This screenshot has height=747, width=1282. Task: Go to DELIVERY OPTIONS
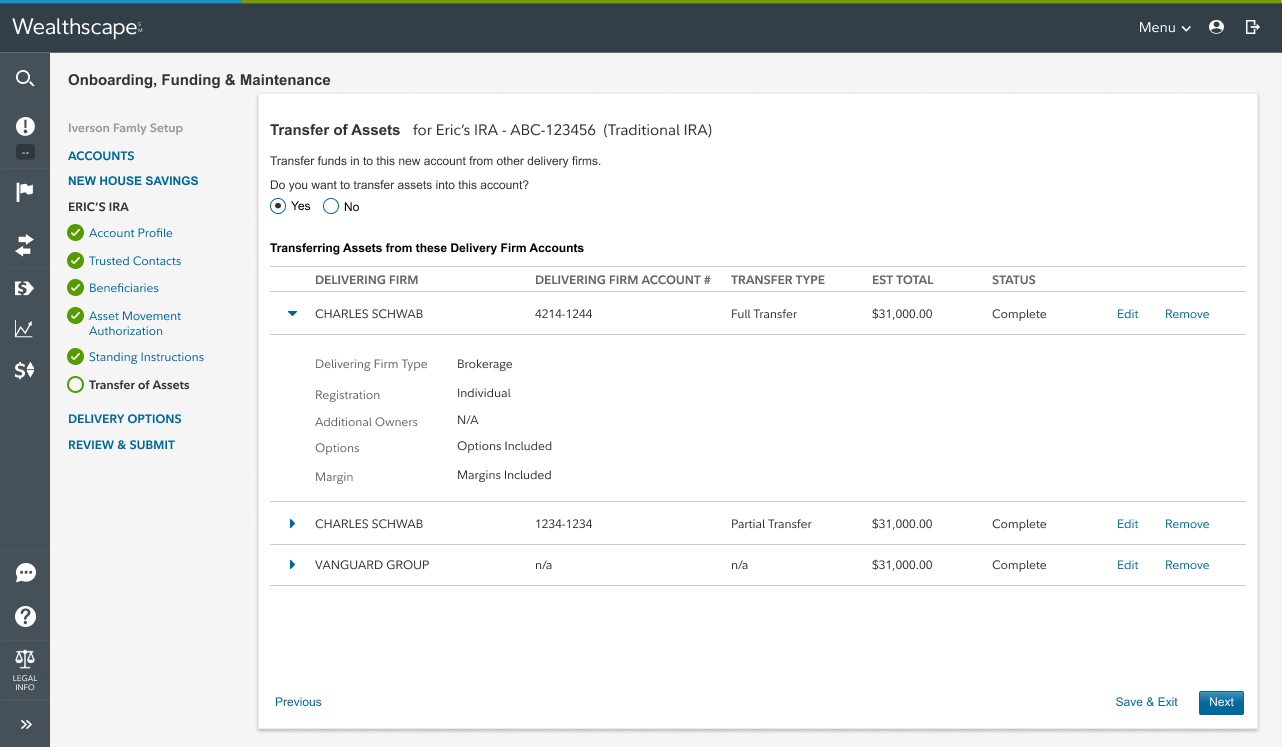[x=125, y=419]
